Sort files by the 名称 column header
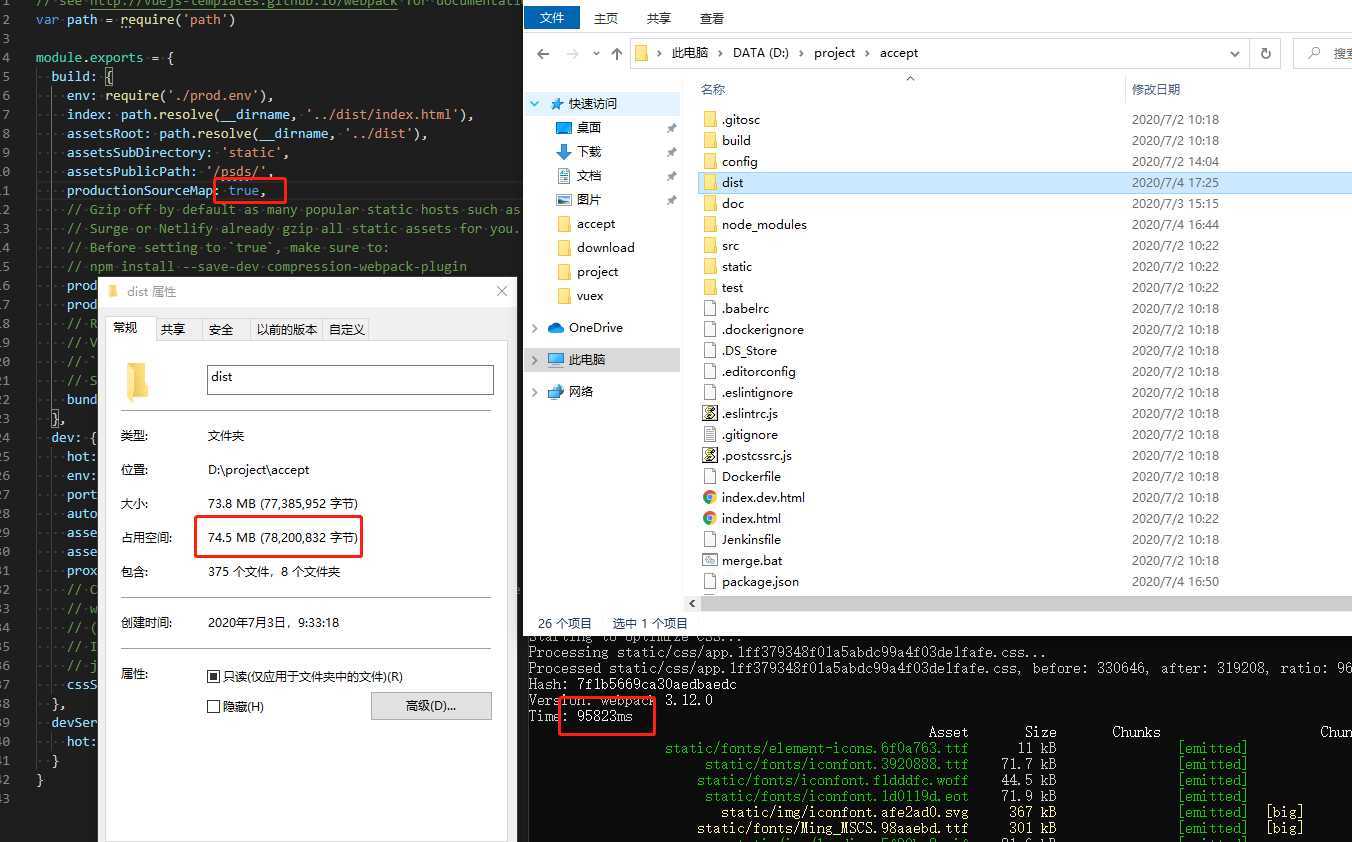Image resolution: width=1352 pixels, height=842 pixels. (x=713, y=89)
